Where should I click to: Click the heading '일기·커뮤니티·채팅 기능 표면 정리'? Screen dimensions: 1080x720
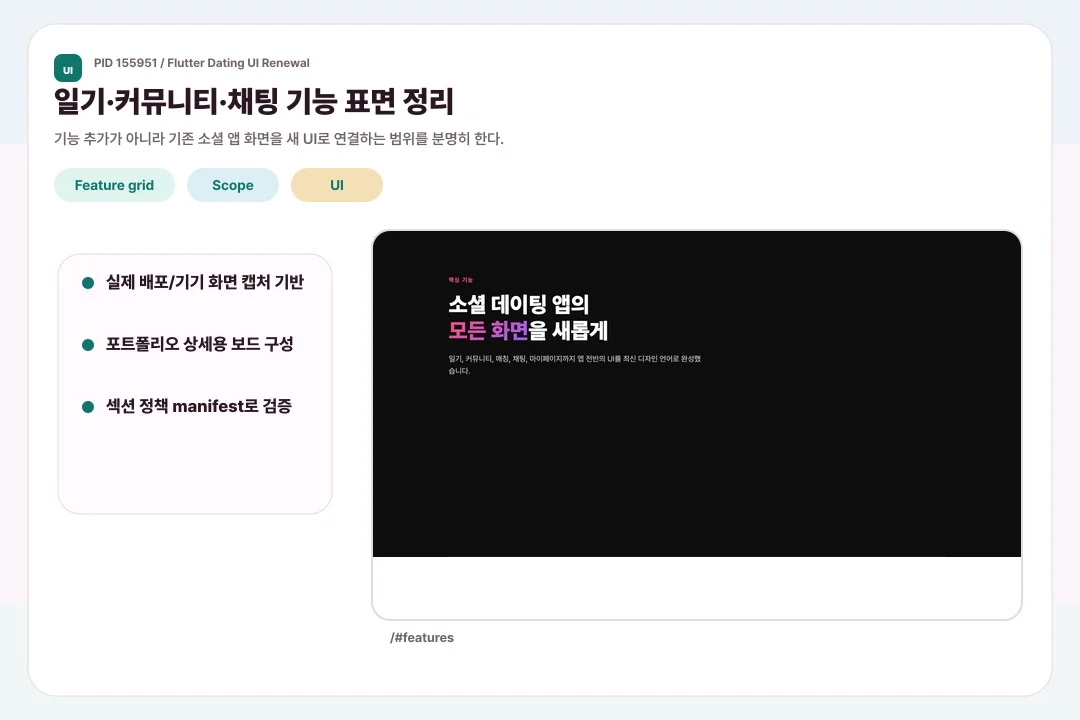(253, 101)
